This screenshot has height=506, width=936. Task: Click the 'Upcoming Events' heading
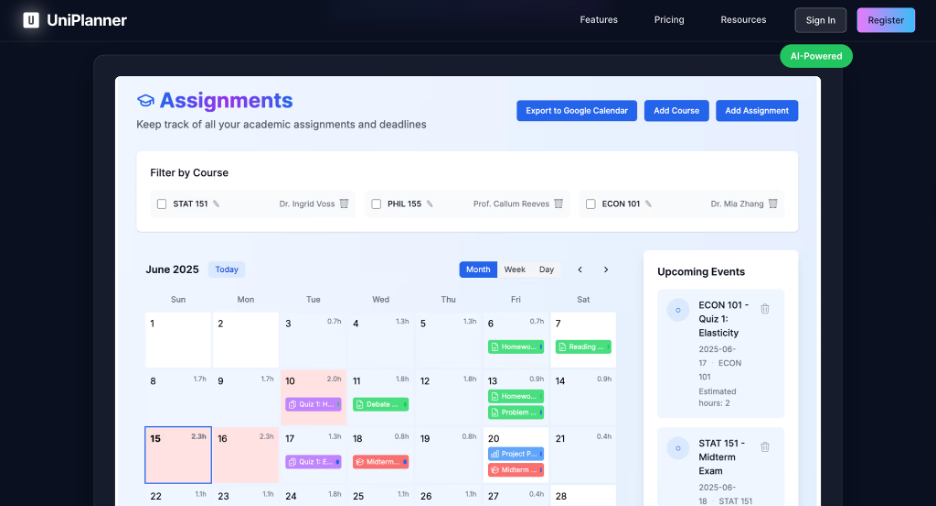(x=701, y=272)
